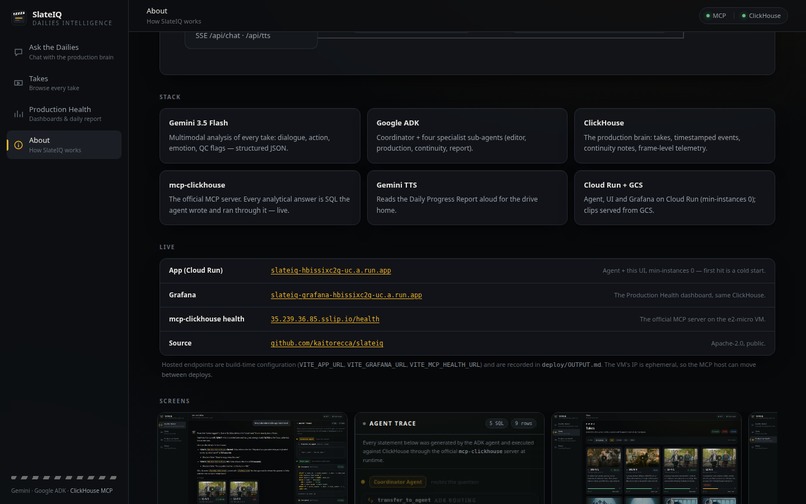Open the github.com/kaitorecca/slateiq source link

tap(326, 343)
